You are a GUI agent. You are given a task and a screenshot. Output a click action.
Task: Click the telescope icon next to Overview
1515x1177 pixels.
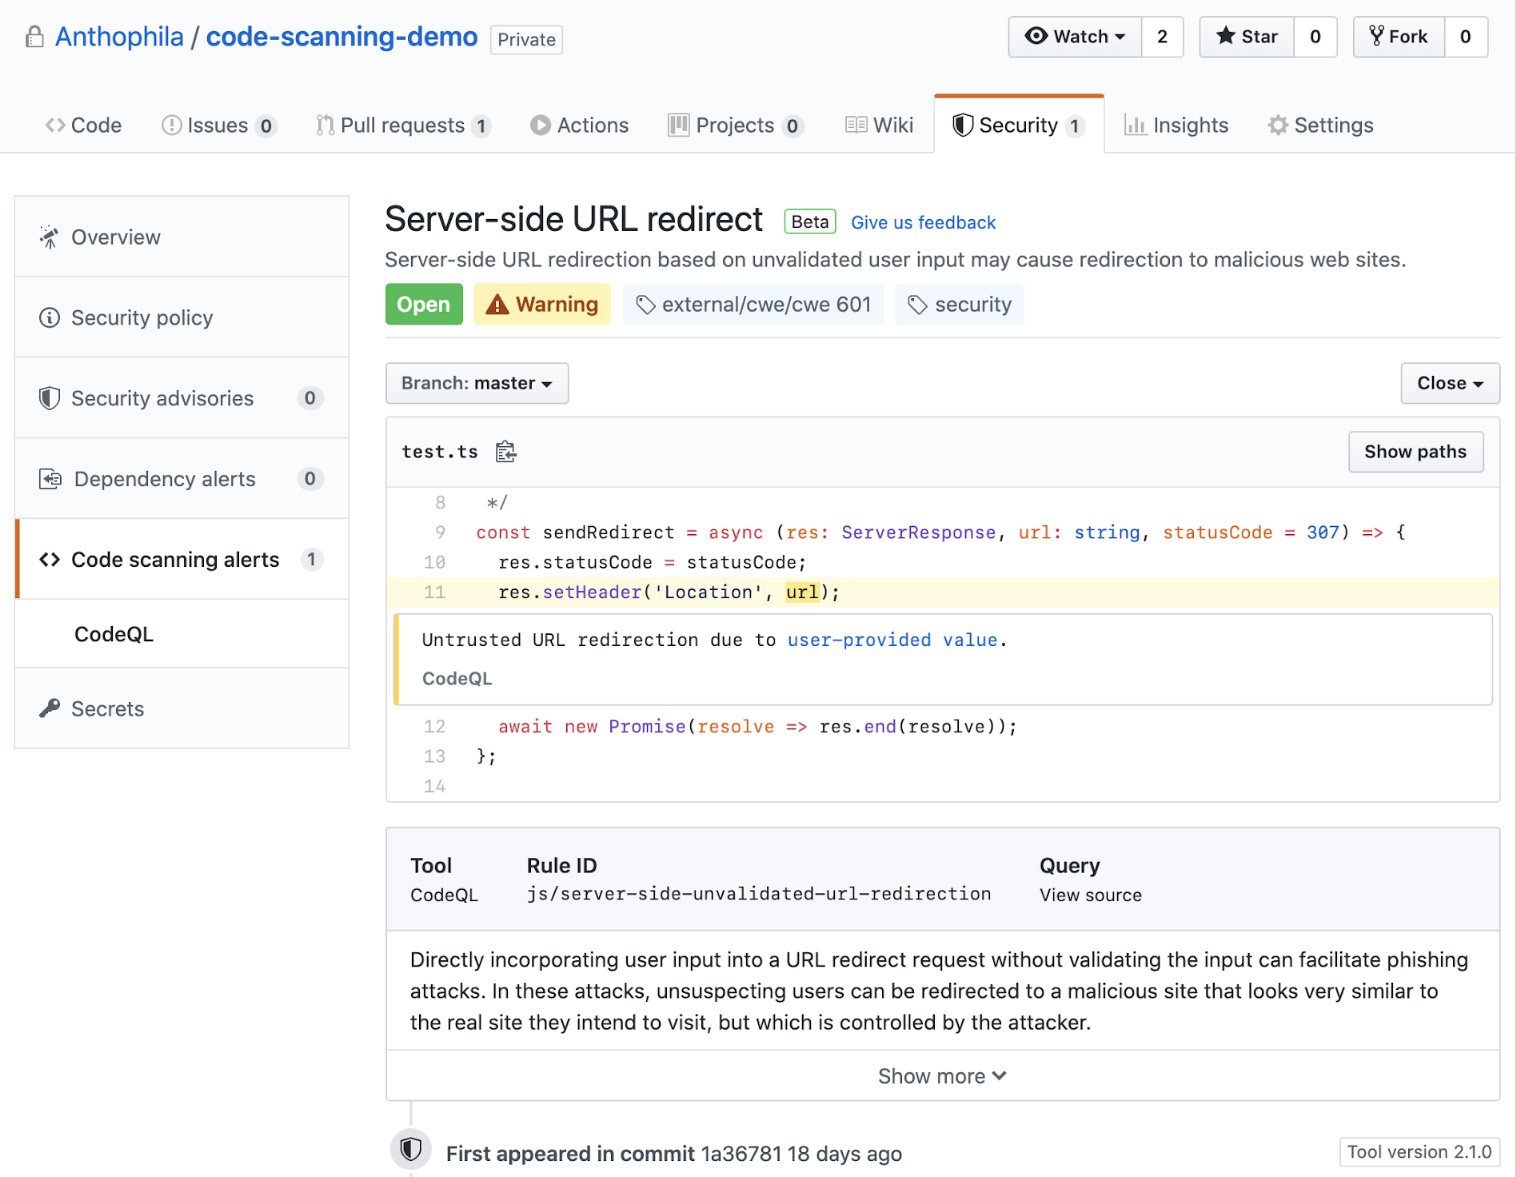coord(48,237)
